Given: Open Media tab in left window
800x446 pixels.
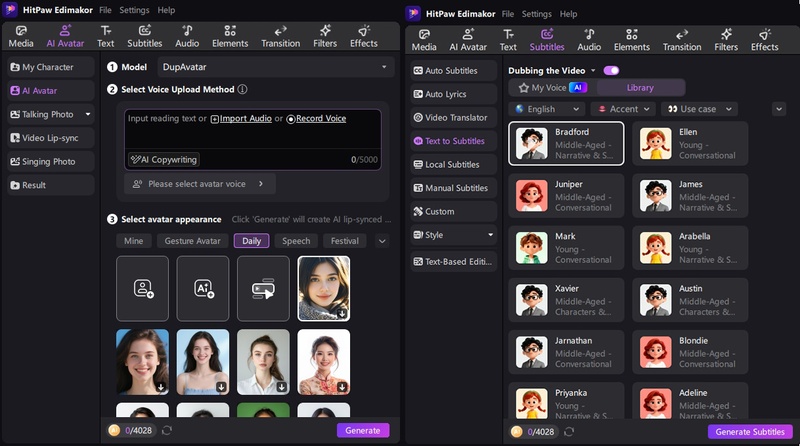Looking at the screenshot, I should point(21,37).
